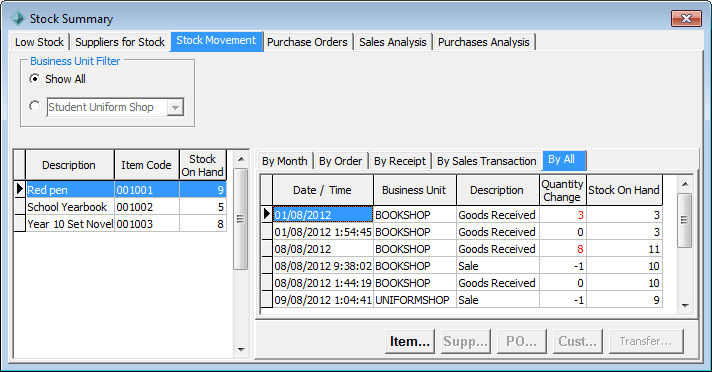Sort by the item list Description header
712x372 pixels.
[x=69, y=165]
